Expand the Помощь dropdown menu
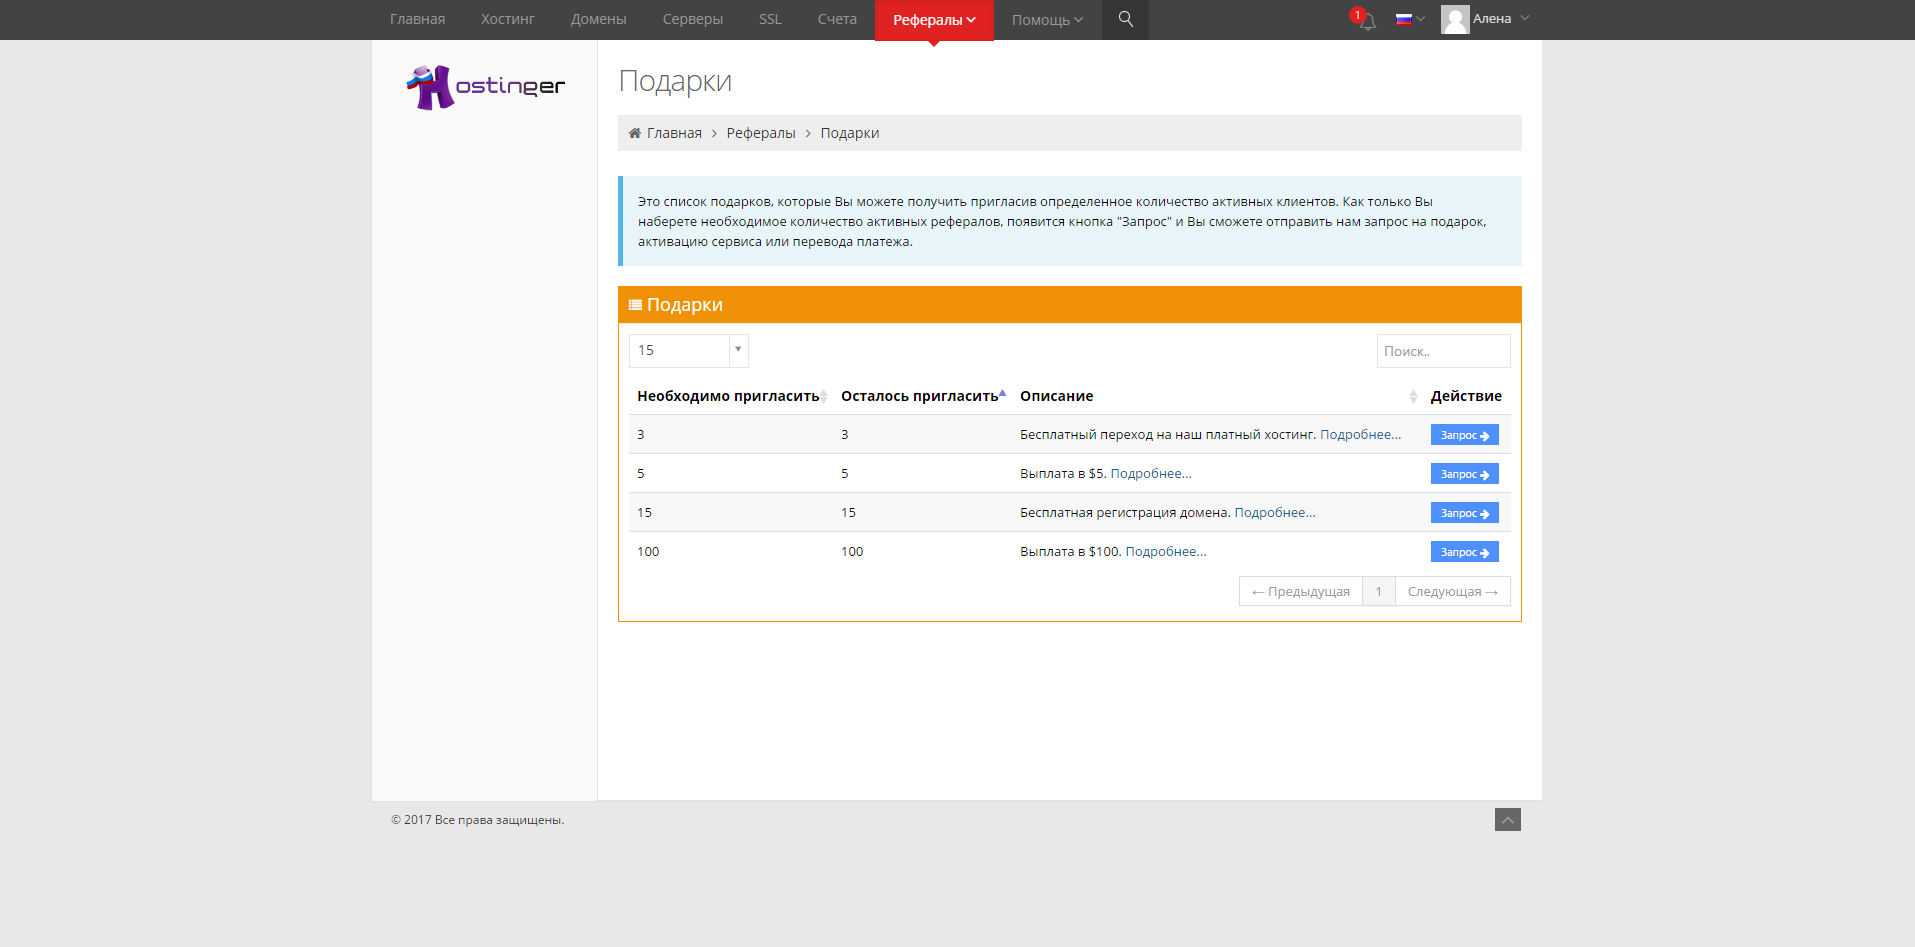1915x947 pixels. pyautogui.click(x=1045, y=19)
